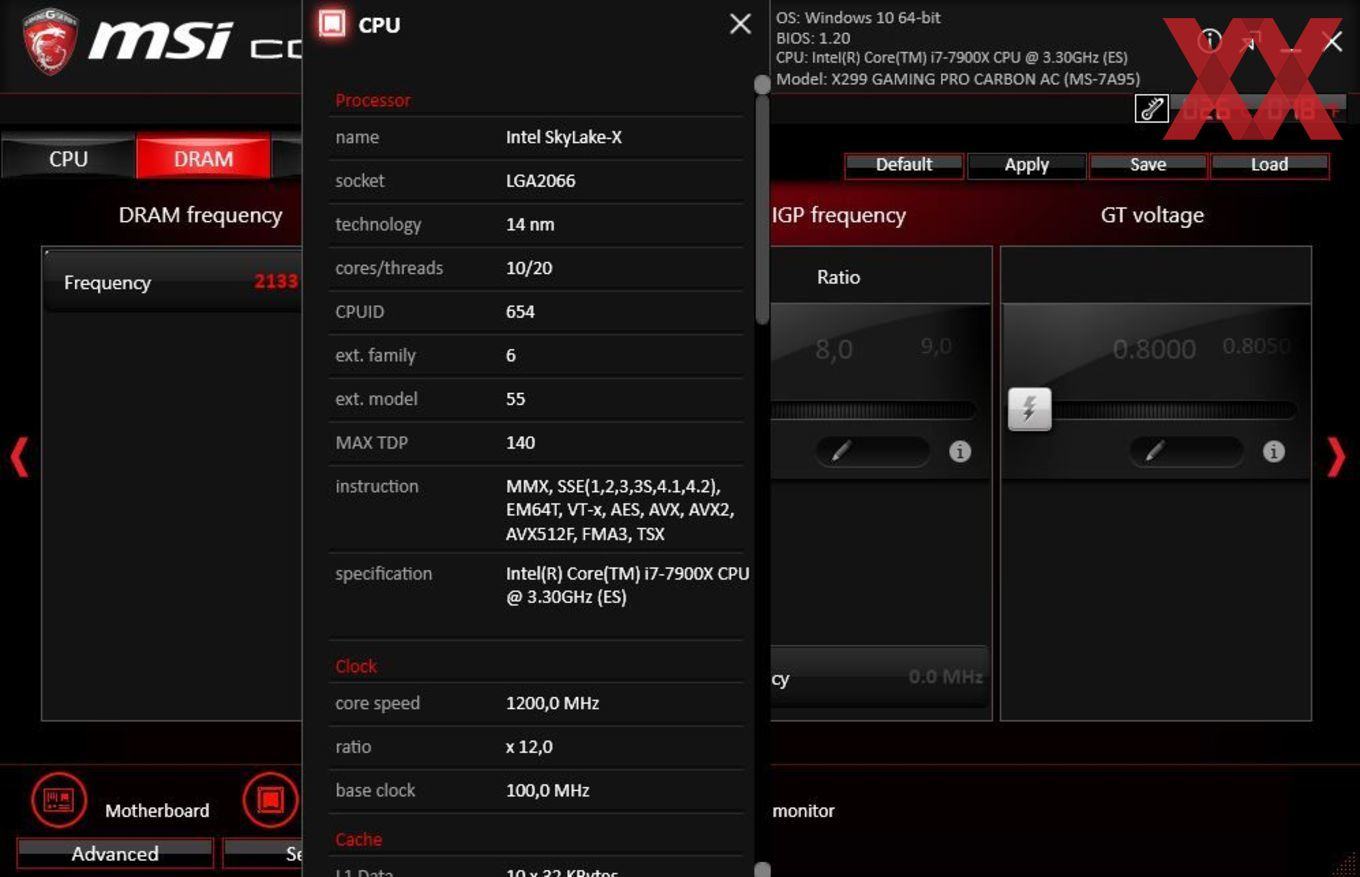Image resolution: width=1360 pixels, height=877 pixels.
Task: Click the ratio value 'x 12,0'
Action: (529, 747)
